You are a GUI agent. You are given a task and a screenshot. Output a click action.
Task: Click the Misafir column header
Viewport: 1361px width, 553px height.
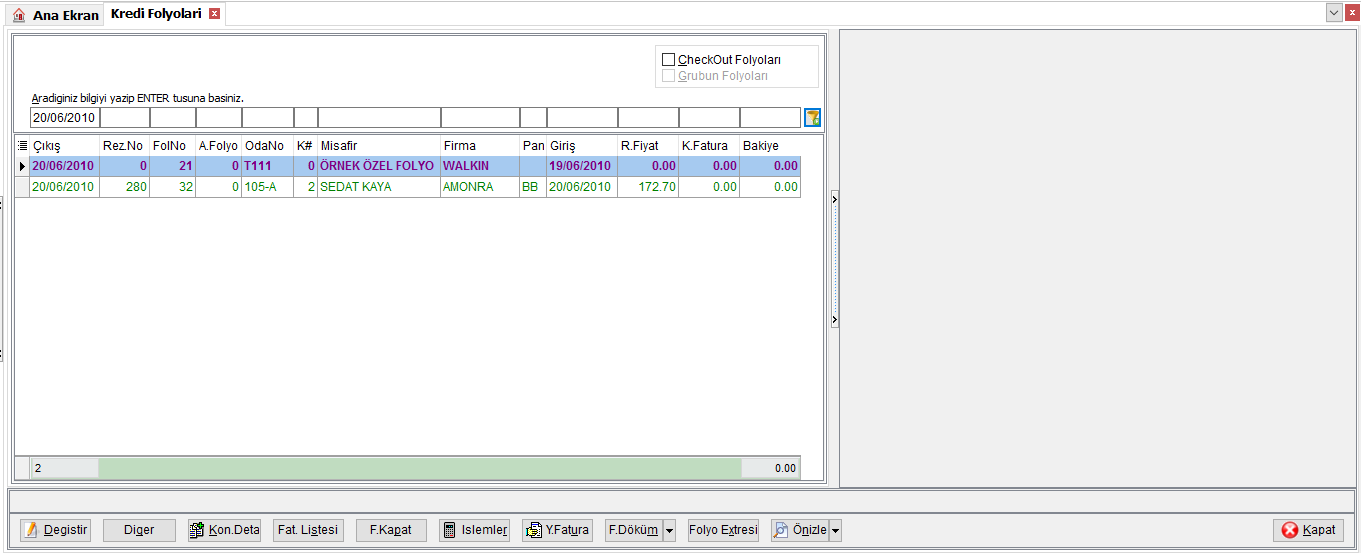[379, 146]
